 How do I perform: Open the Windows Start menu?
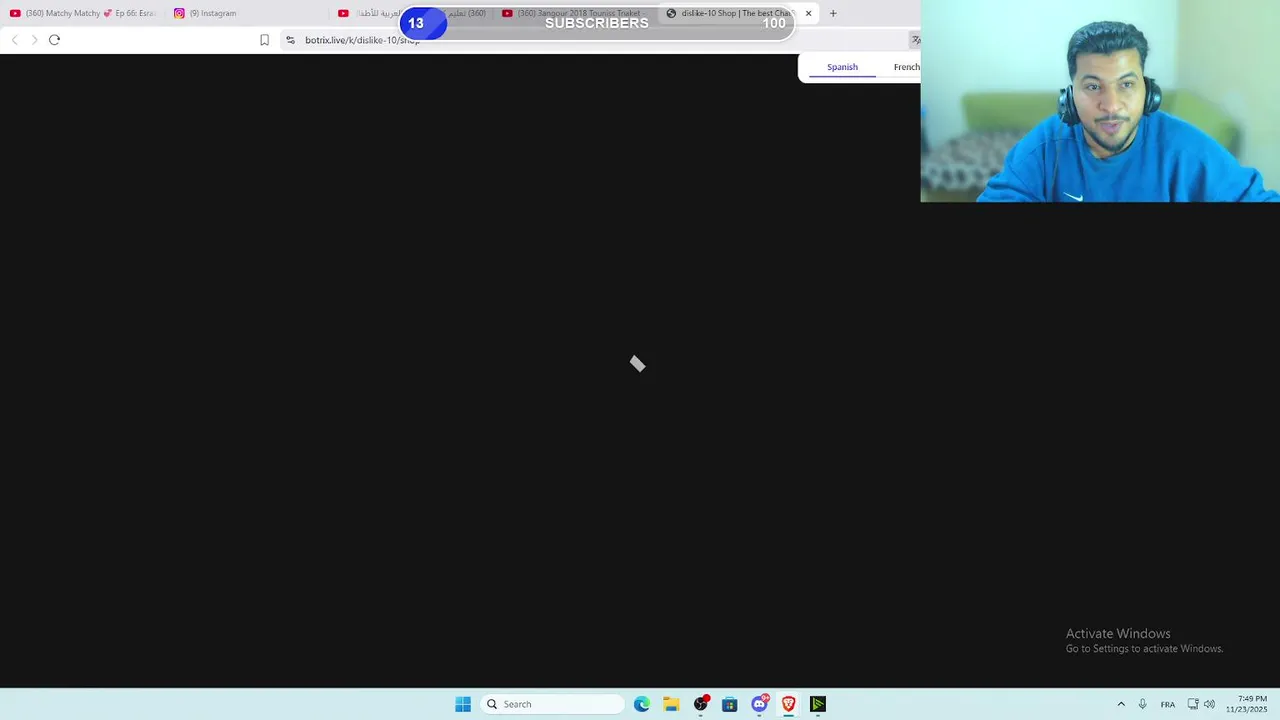point(463,704)
